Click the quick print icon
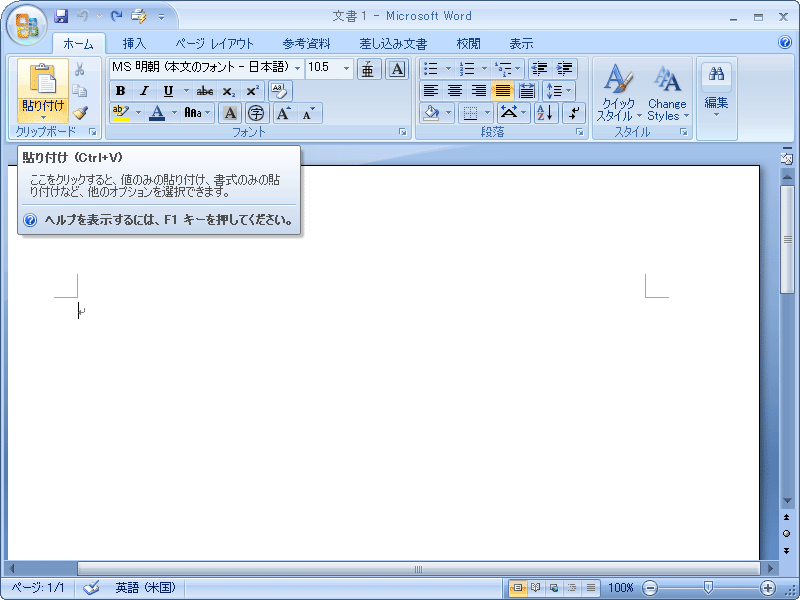Screen dimensions: 800x600 pyautogui.click(x=139, y=16)
